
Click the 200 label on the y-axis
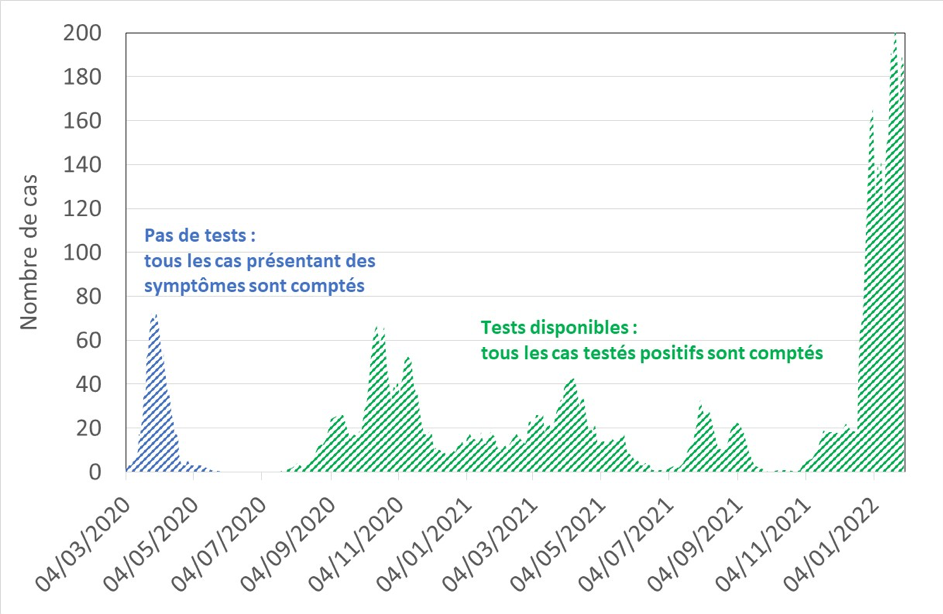82,34
